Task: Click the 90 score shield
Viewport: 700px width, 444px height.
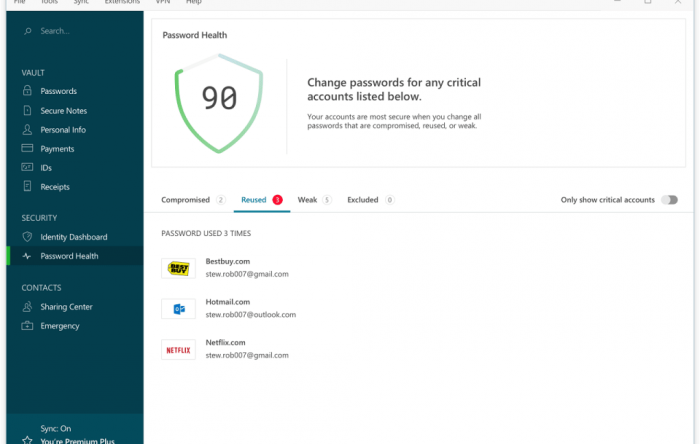Action: tap(219, 103)
